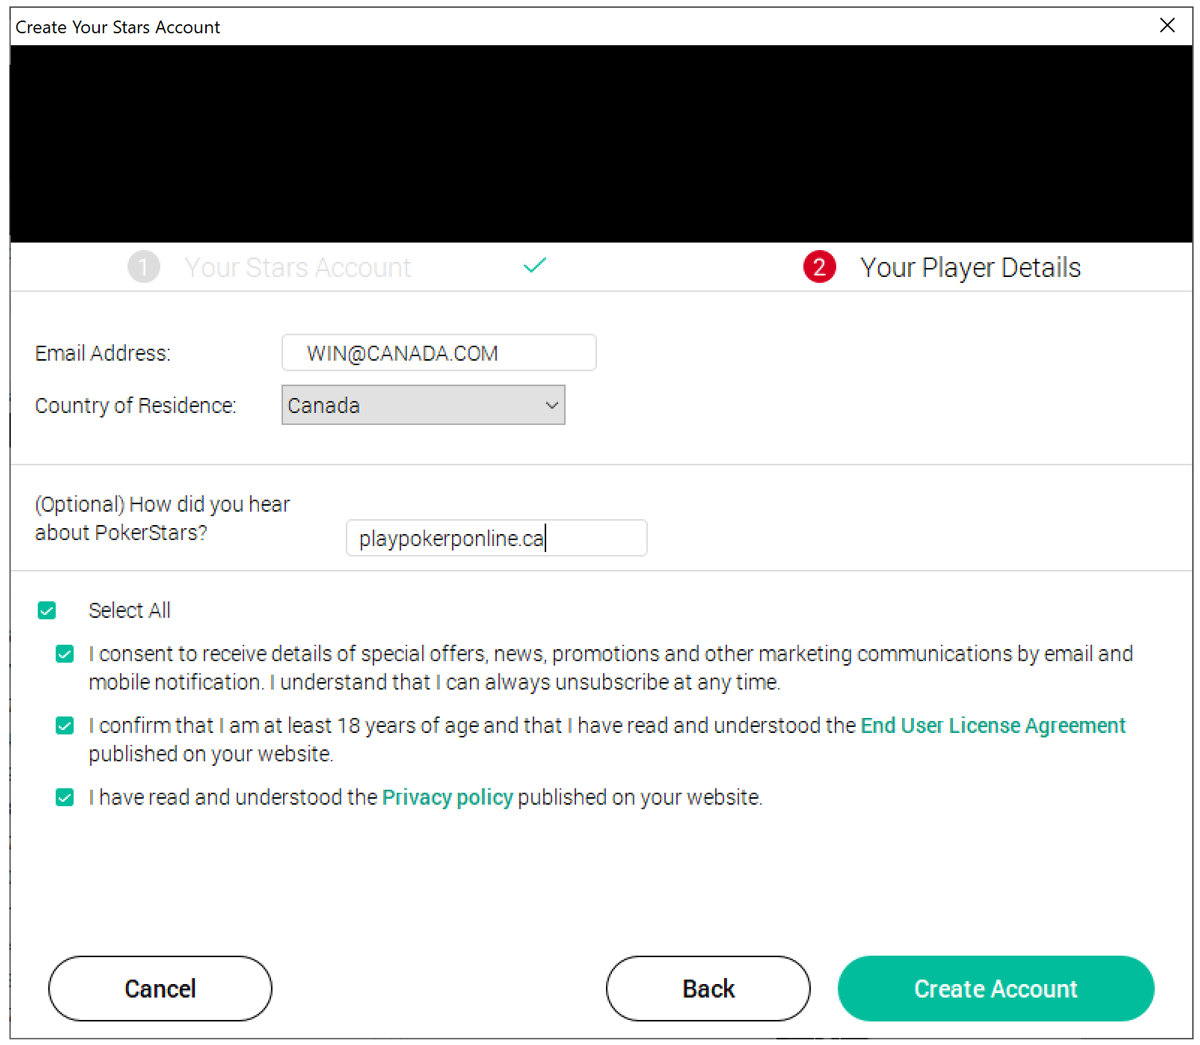This screenshot has width=1200, height=1045.
Task: Click the Create Your Stars Account title text
Action: pyautogui.click(x=118, y=27)
